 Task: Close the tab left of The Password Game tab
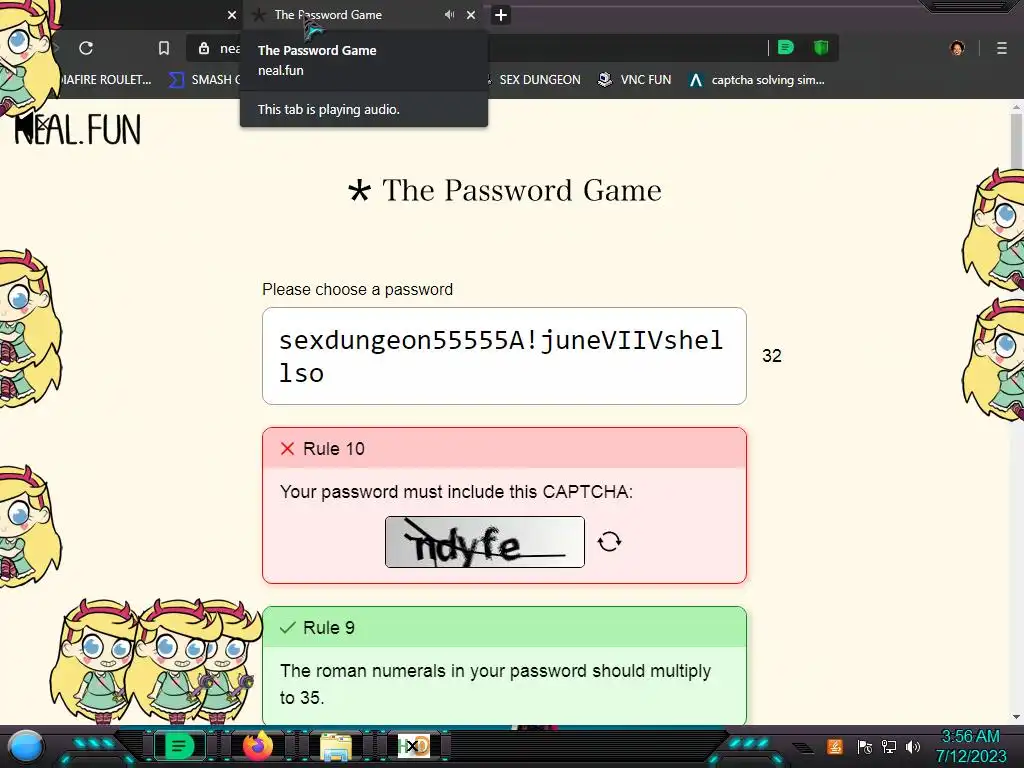[x=232, y=15]
